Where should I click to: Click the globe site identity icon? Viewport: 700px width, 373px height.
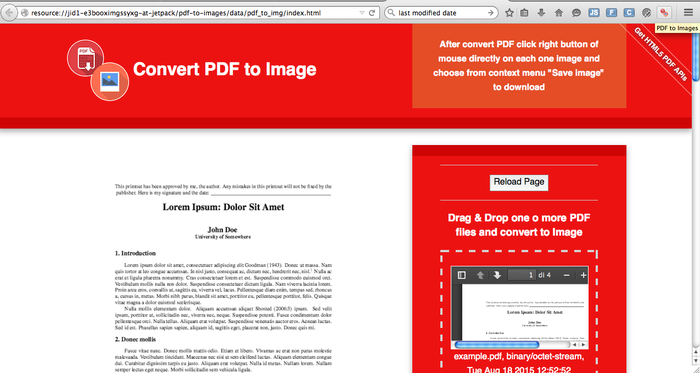pos(25,13)
